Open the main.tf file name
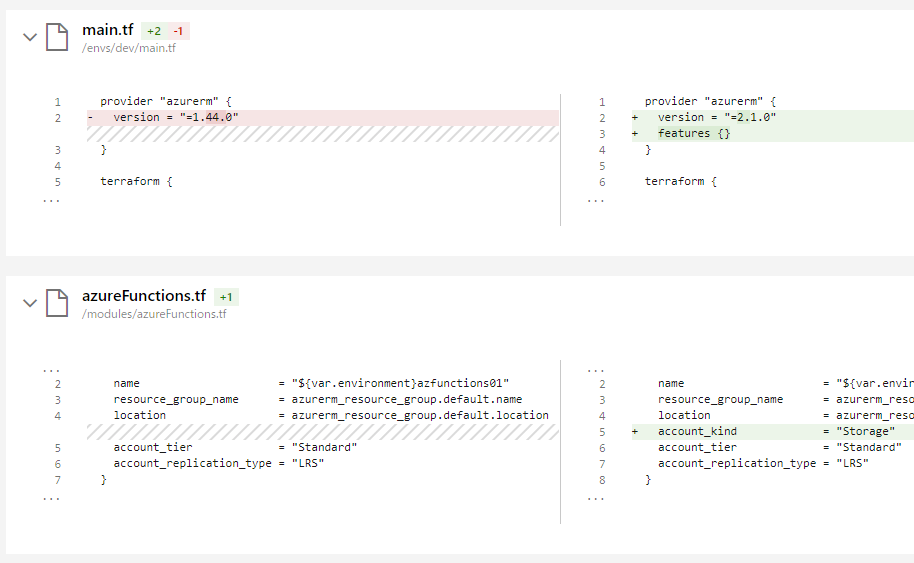 point(108,30)
